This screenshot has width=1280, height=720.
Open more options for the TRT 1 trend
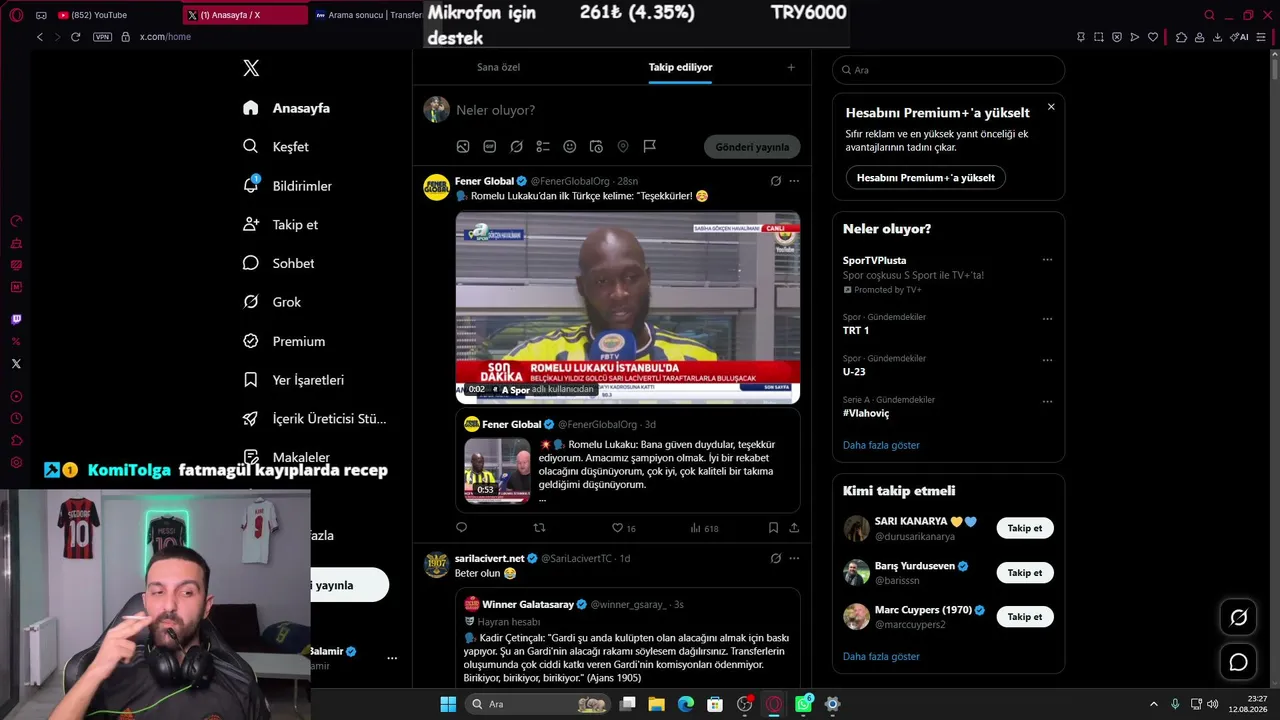[x=1047, y=319]
